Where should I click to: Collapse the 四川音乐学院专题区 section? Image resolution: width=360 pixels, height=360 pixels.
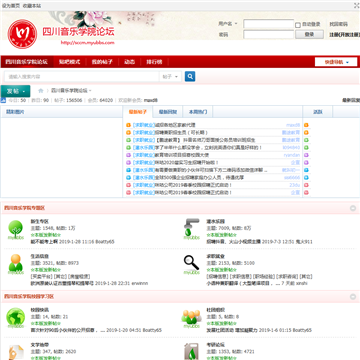(x=353, y=208)
